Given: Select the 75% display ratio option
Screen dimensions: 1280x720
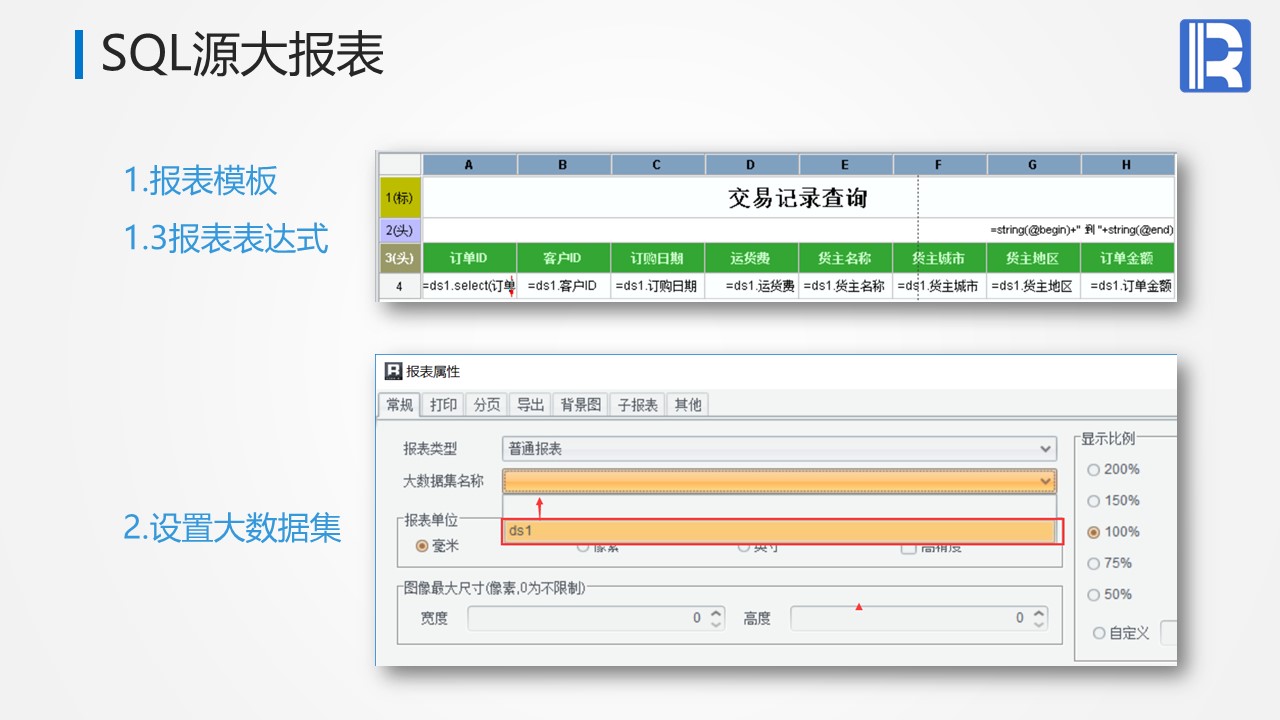Looking at the screenshot, I should (x=1093, y=564).
